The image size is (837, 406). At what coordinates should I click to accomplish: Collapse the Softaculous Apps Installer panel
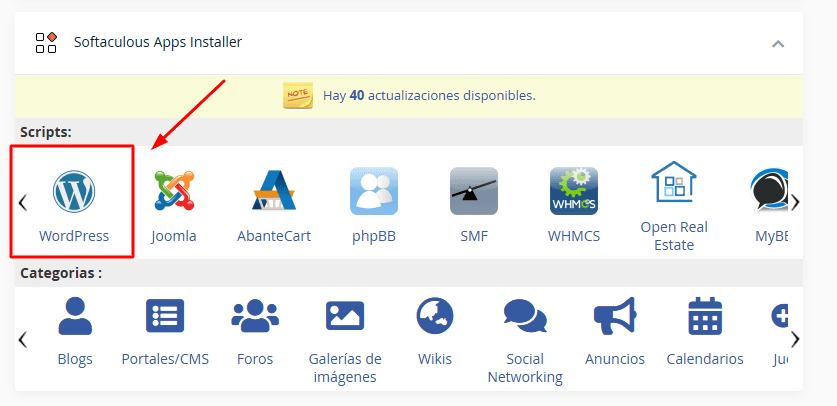tap(778, 43)
